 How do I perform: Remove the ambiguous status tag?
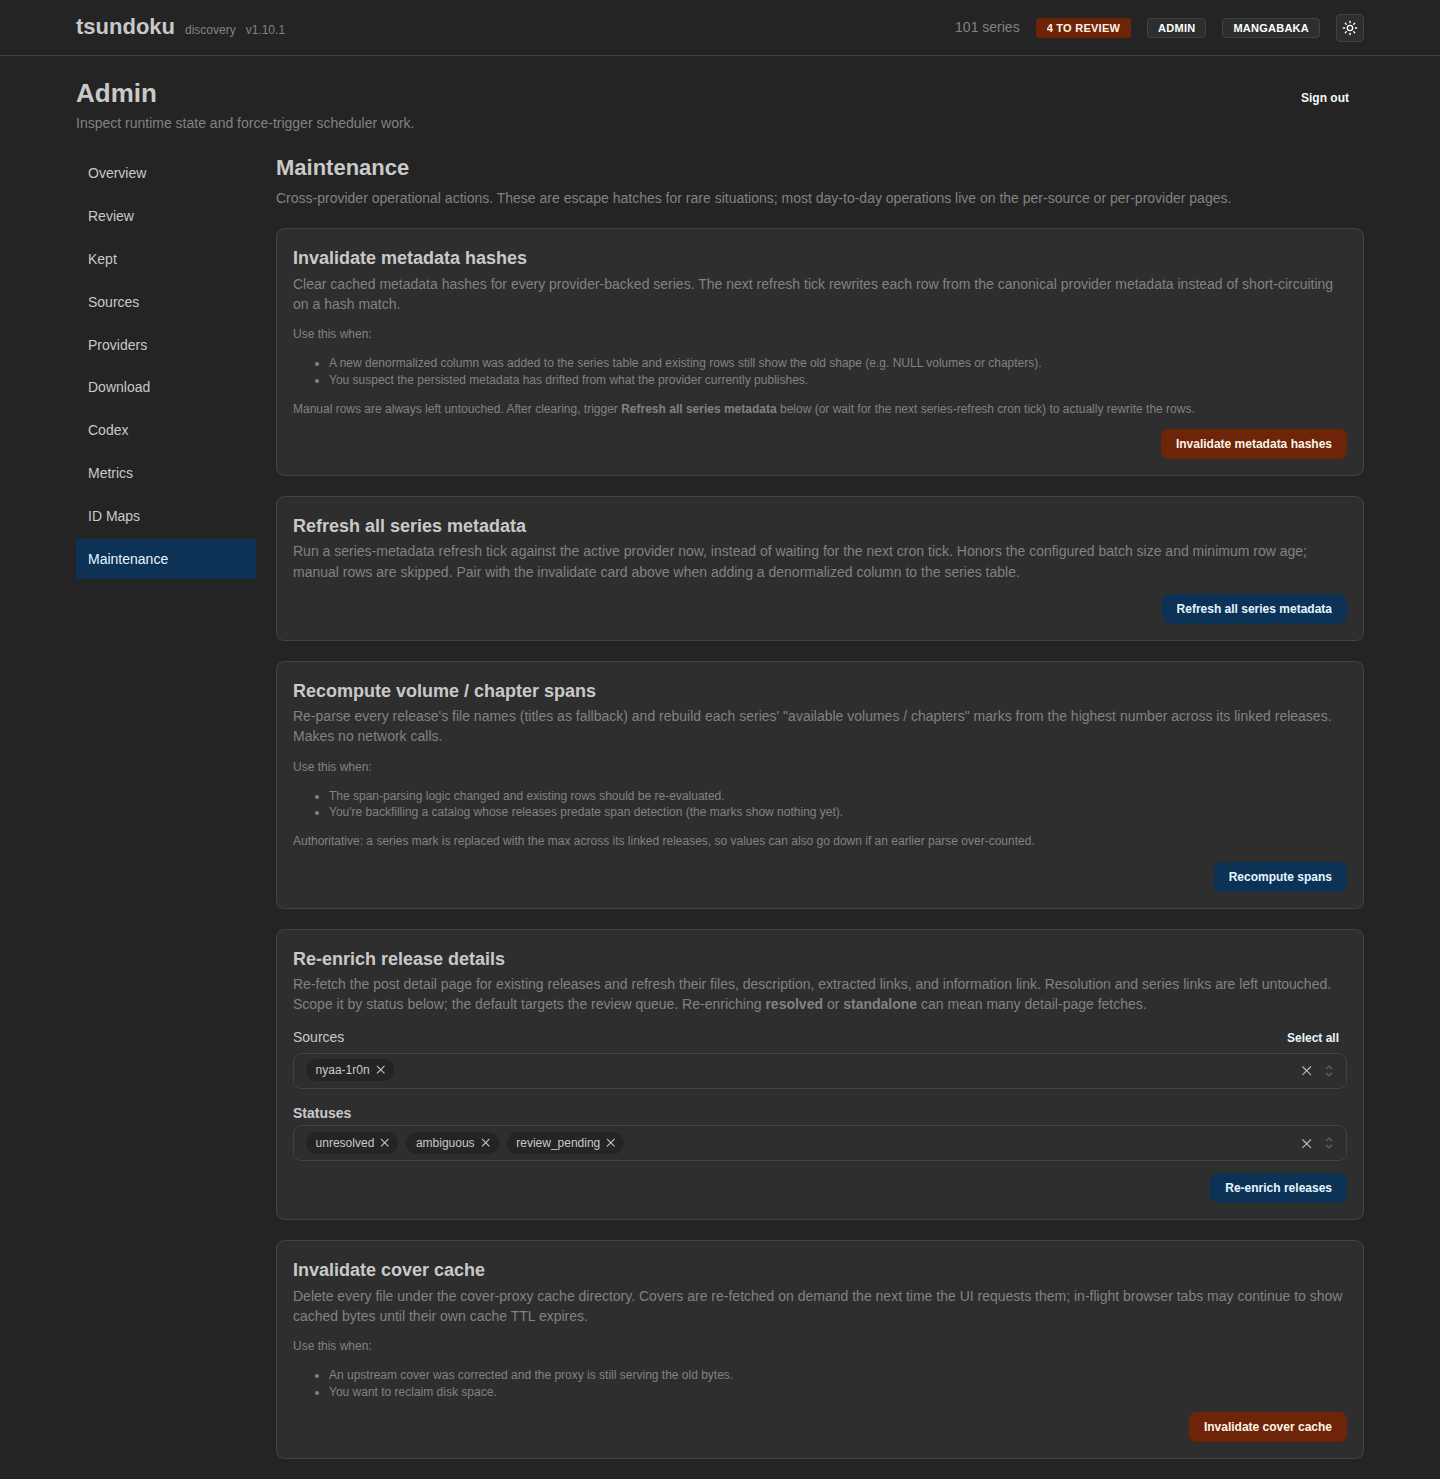coord(486,1143)
